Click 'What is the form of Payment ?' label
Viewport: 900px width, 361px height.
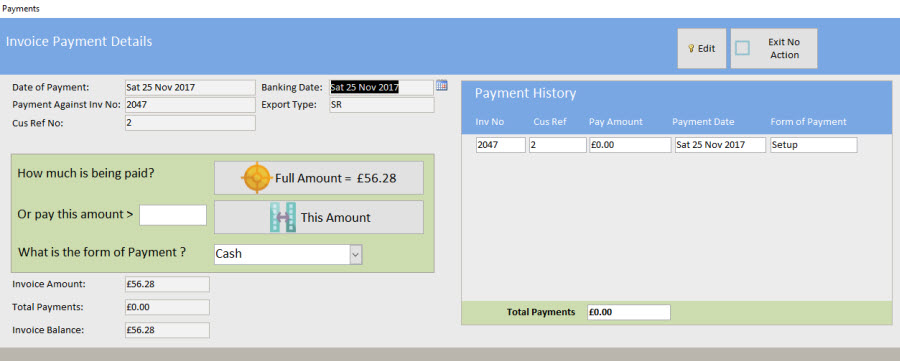click(102, 252)
